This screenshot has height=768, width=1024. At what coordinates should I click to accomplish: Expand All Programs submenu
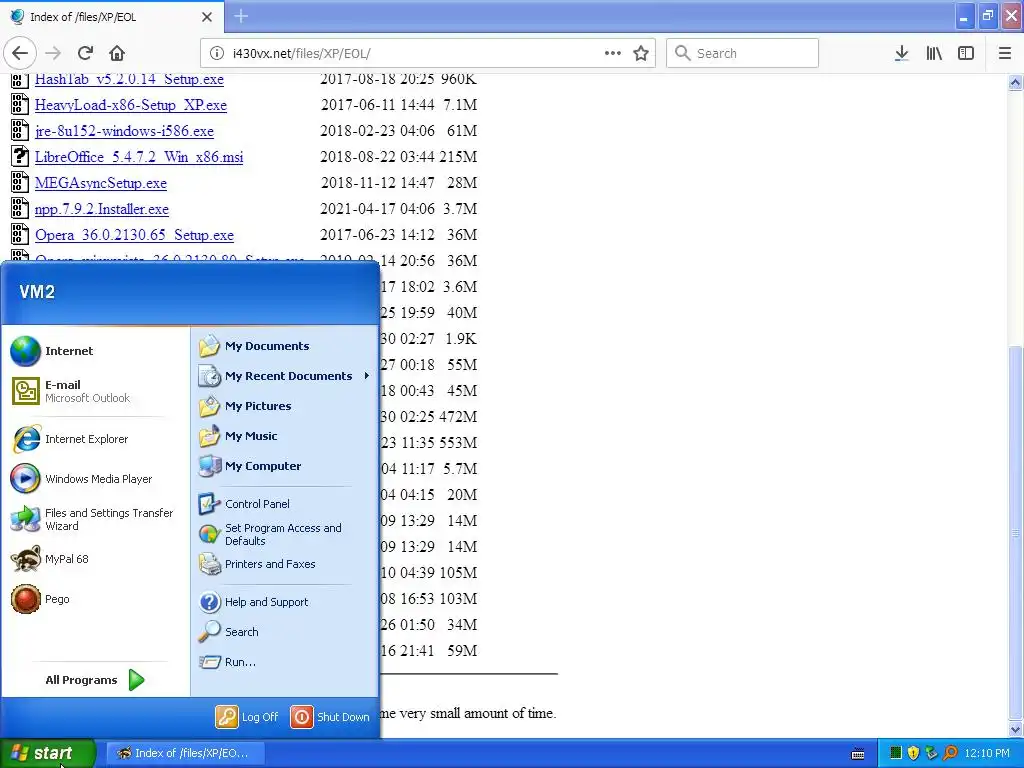95,680
